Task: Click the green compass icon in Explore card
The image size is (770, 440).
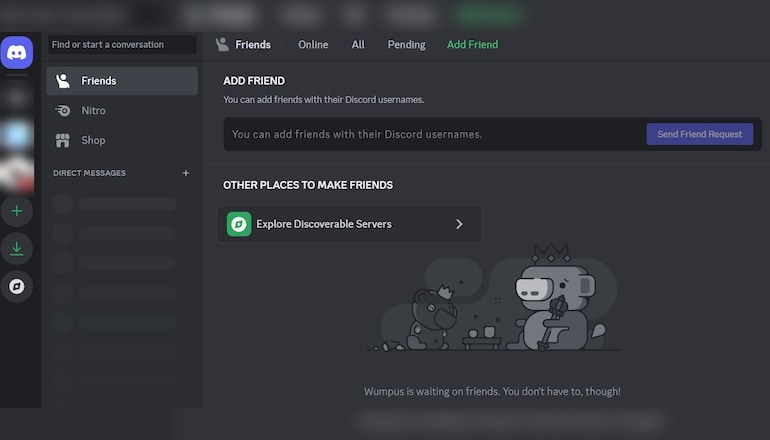Action: click(239, 224)
